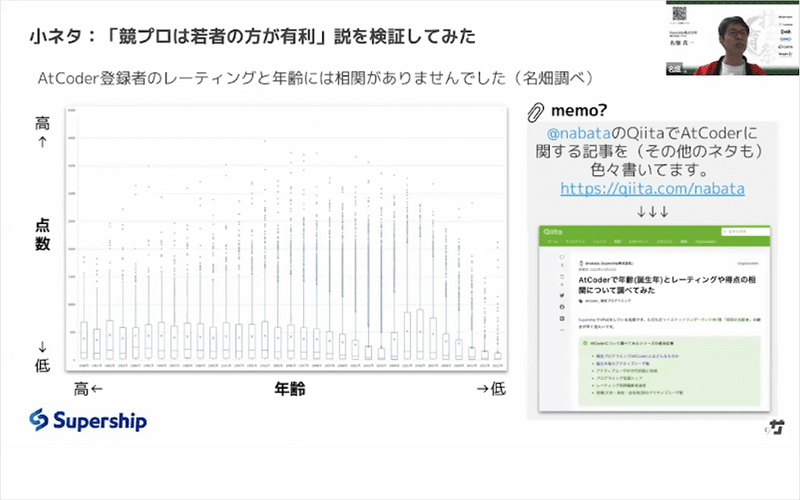Image resolution: width=800 pixels, height=500 pixels.
Task: Click the speaker webcam video thumbnail
Action: click(x=733, y=38)
